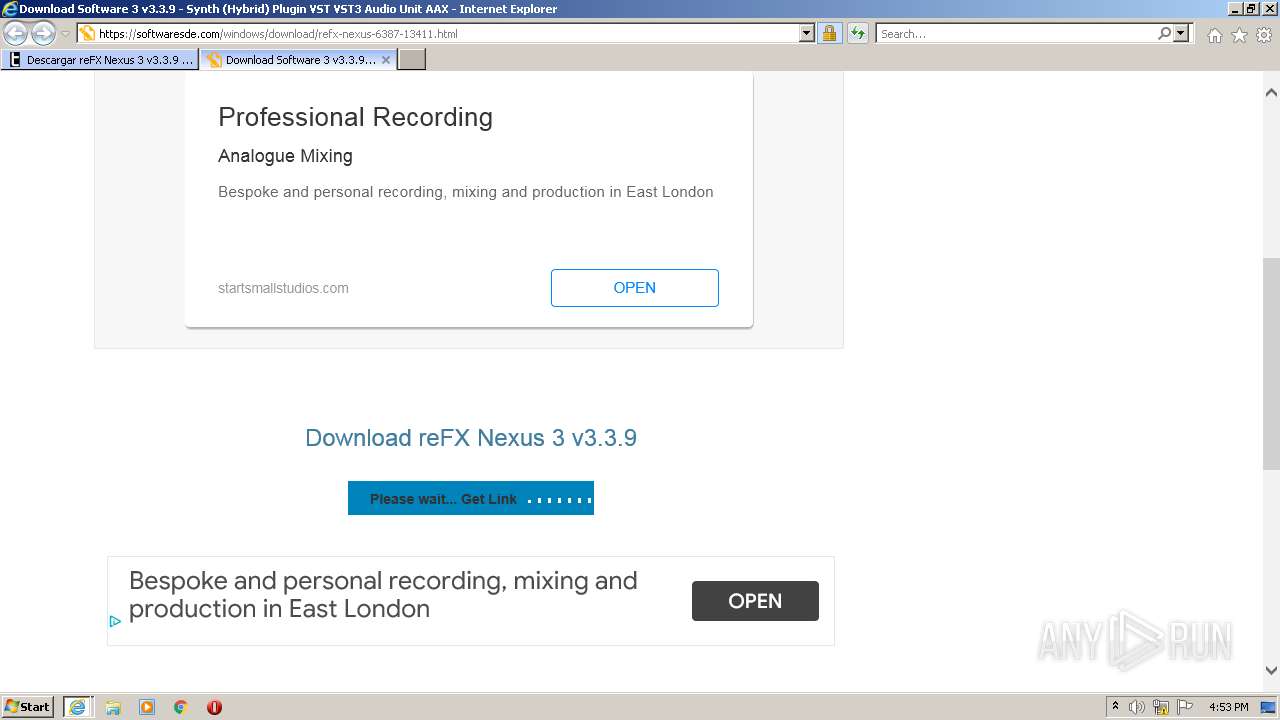1280x720 pixels.
Task: Click the vertical scrollbar thumb
Action: click(1271, 364)
